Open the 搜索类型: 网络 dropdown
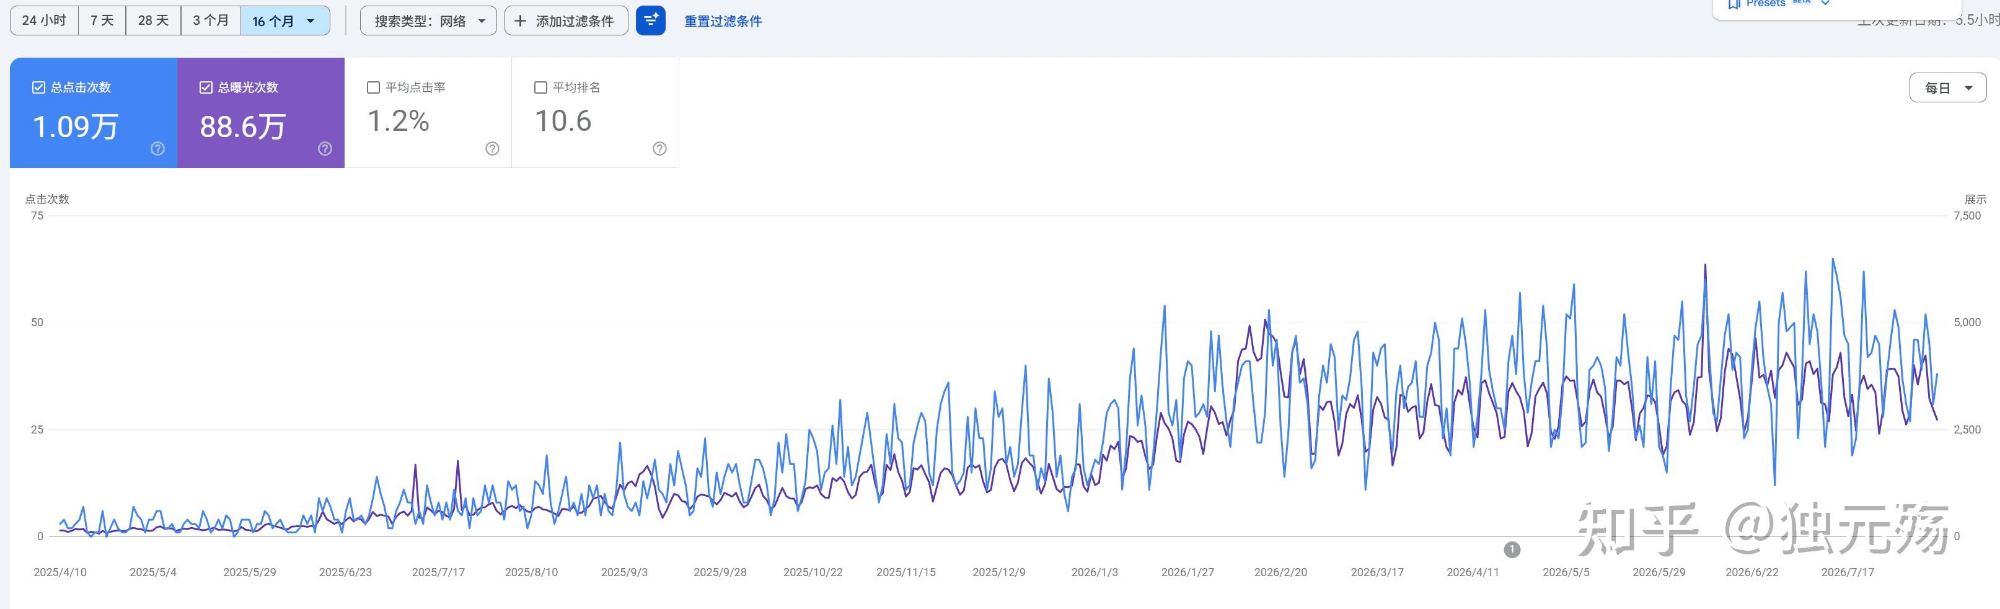 (x=428, y=20)
